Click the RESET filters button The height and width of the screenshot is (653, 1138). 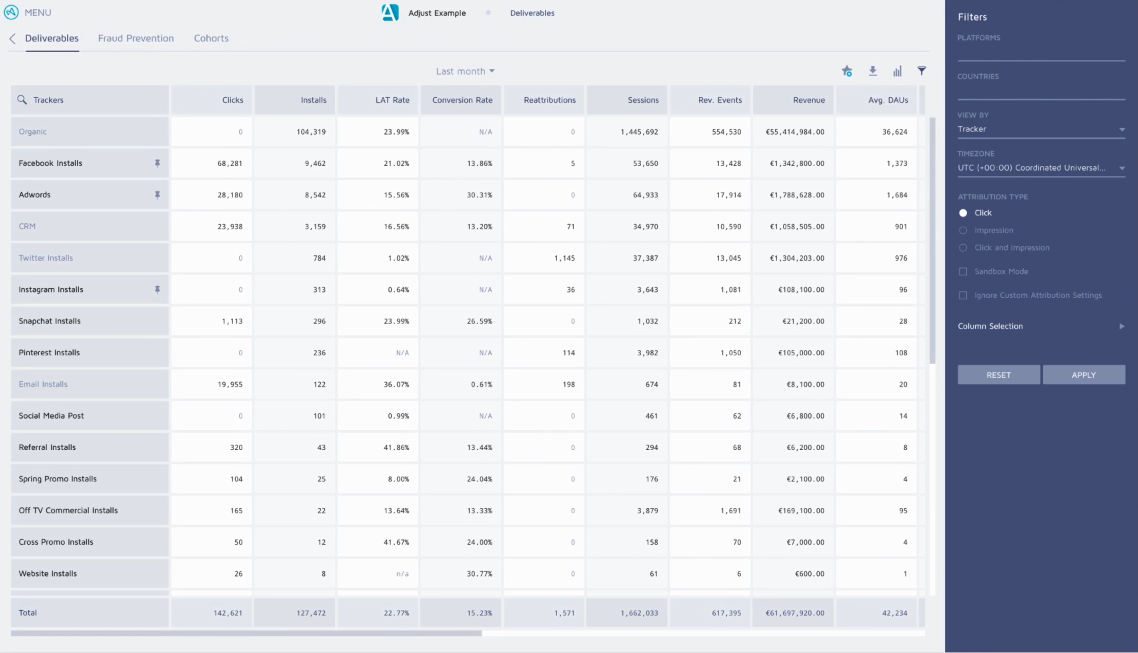click(x=998, y=375)
